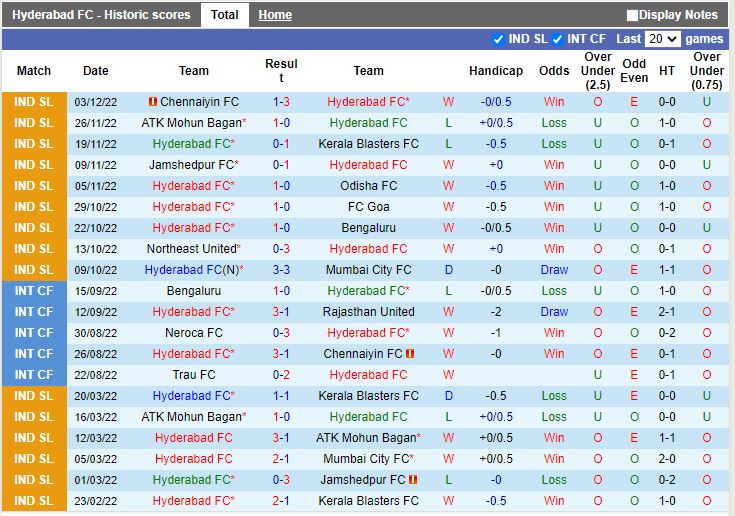This screenshot has width=735, height=516.
Task: Click ATK Mohun Bagan team in 26/11/22 row
Action: click(x=191, y=123)
